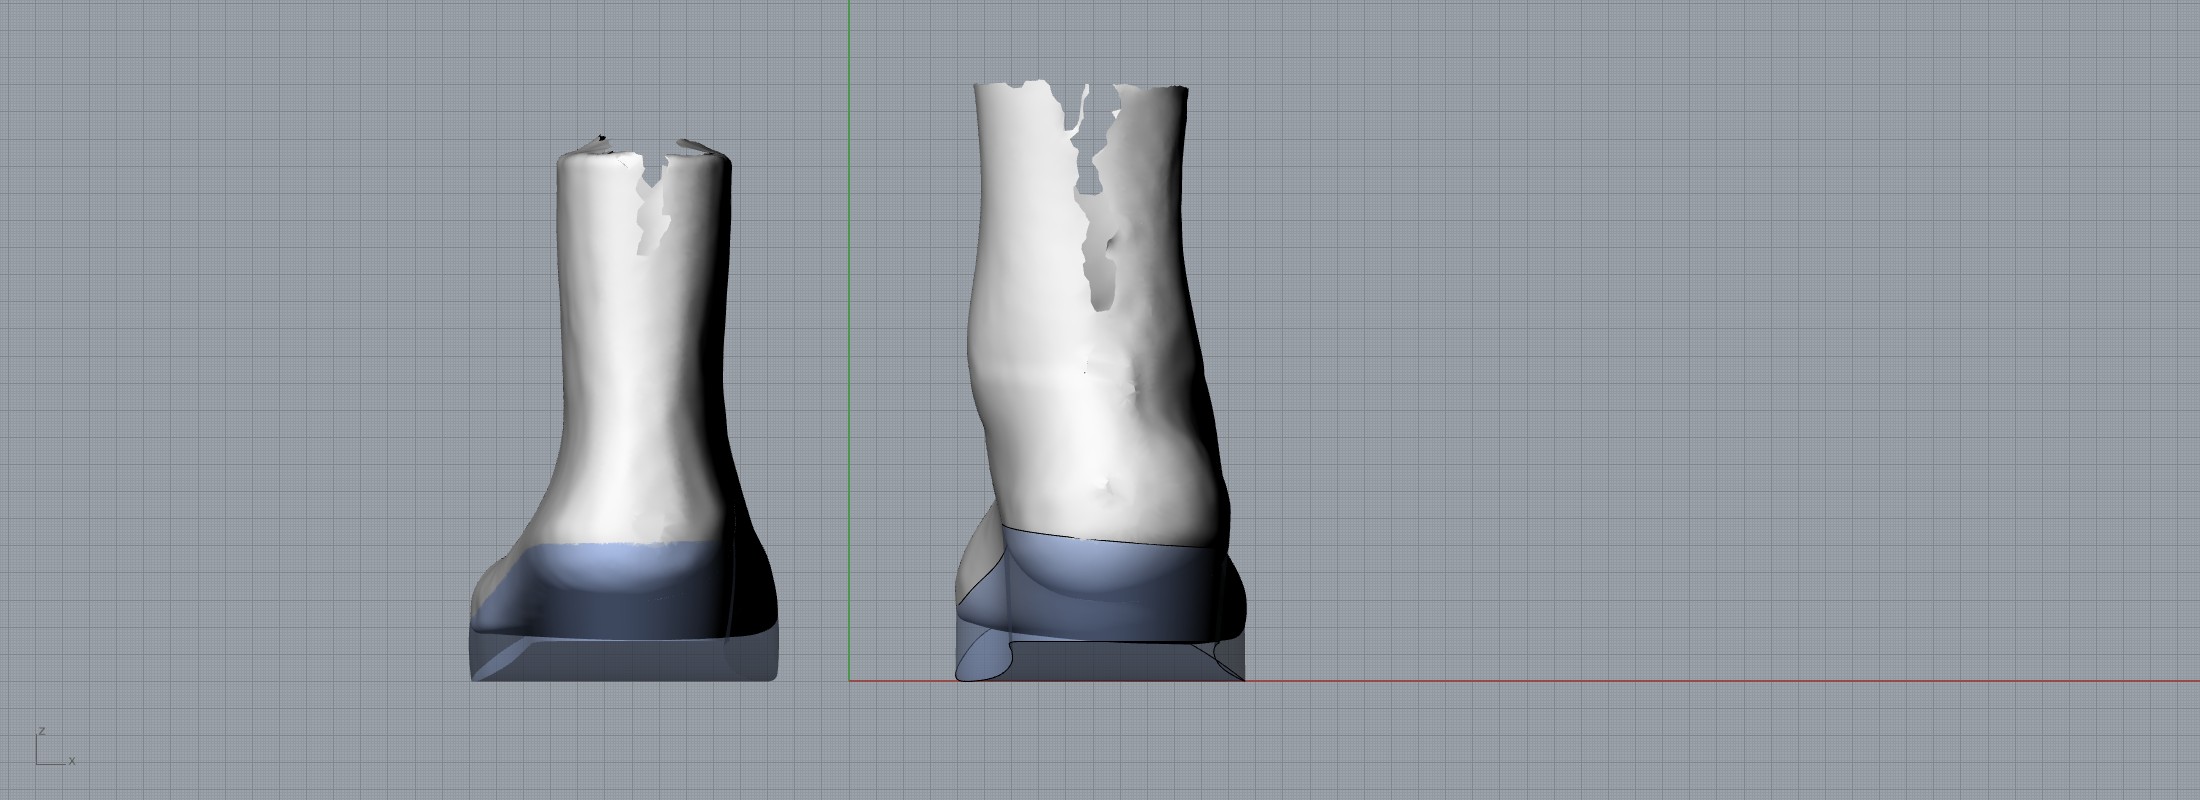
Task: Click the X label on axis indicator
Action: point(72,762)
